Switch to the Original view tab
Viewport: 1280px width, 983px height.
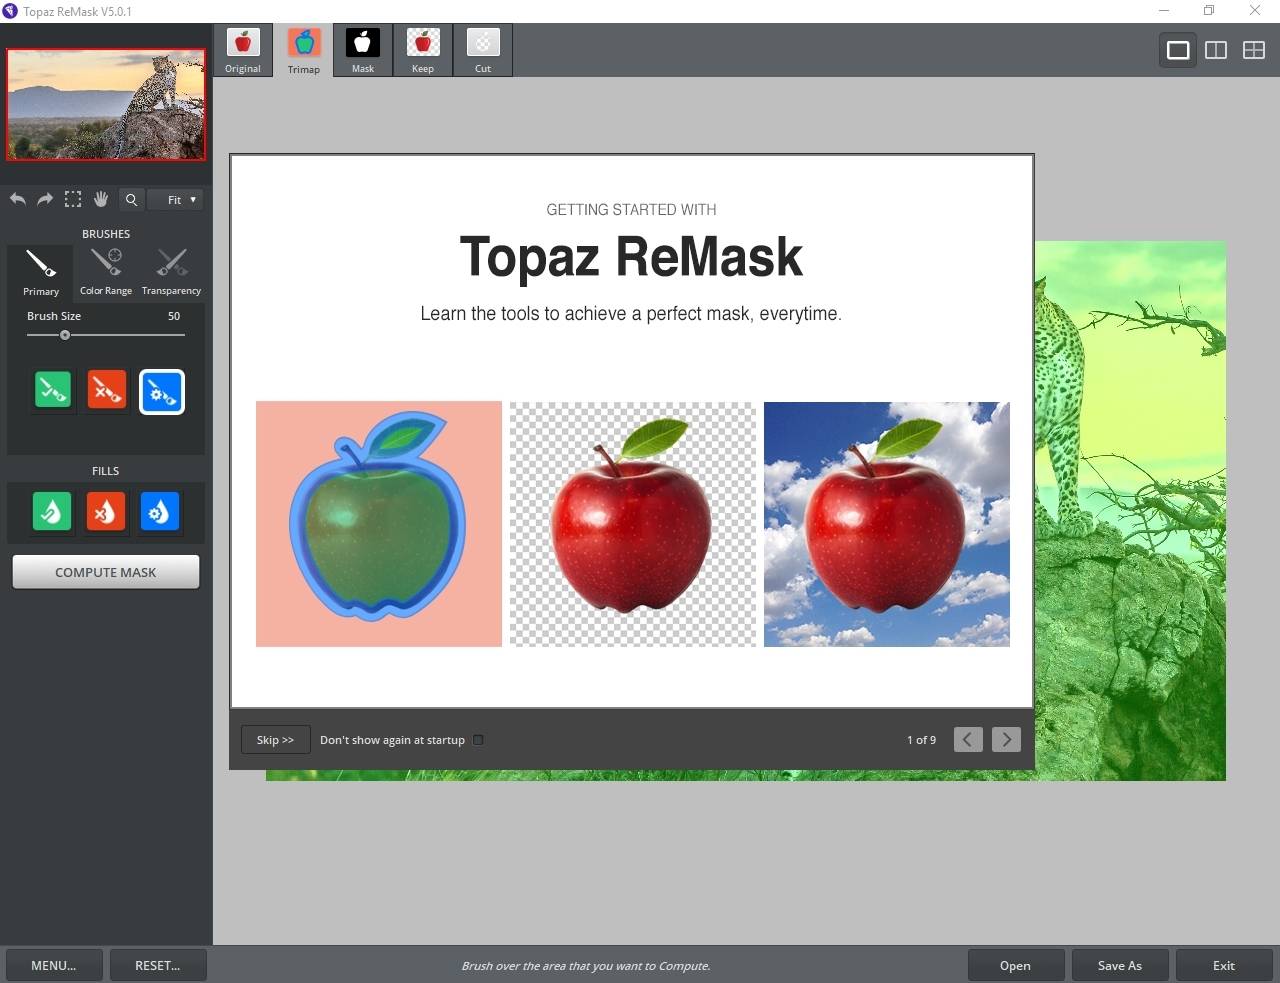point(243,50)
